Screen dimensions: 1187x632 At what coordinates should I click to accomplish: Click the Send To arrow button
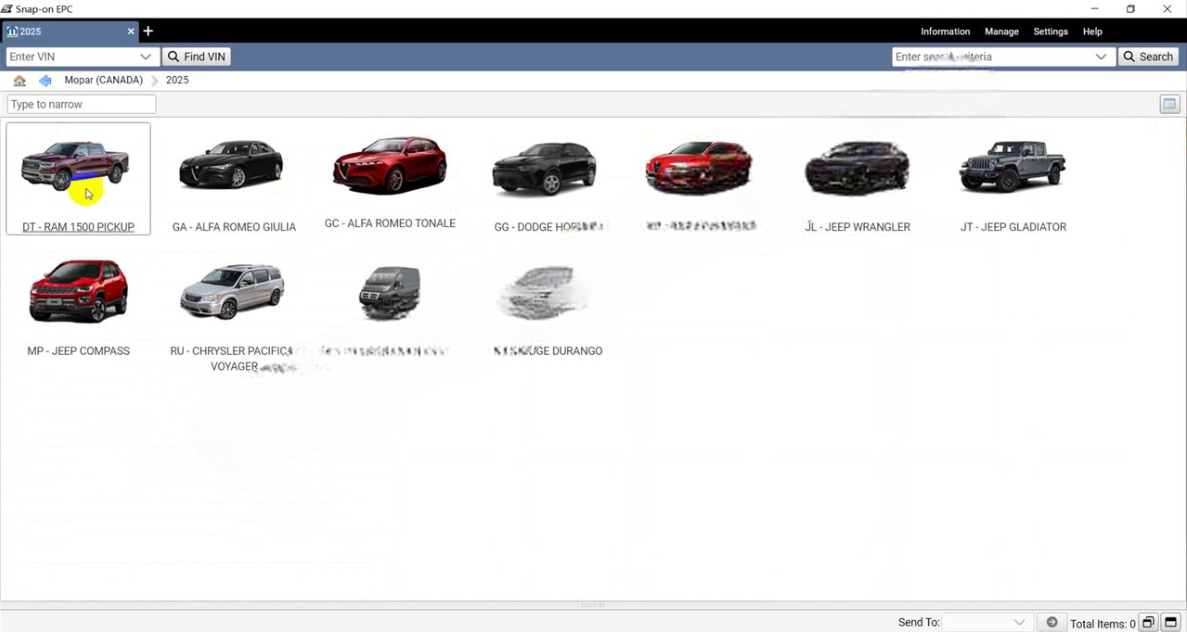[1051, 622]
